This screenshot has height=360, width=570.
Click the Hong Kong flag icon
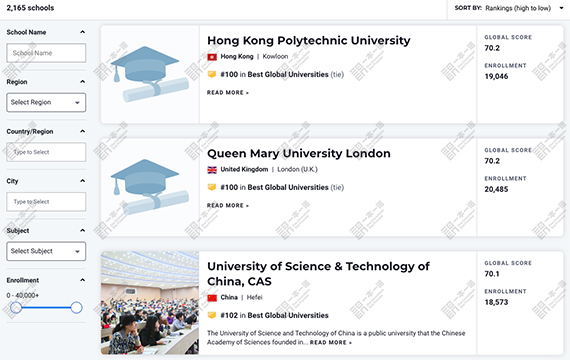tap(212, 57)
